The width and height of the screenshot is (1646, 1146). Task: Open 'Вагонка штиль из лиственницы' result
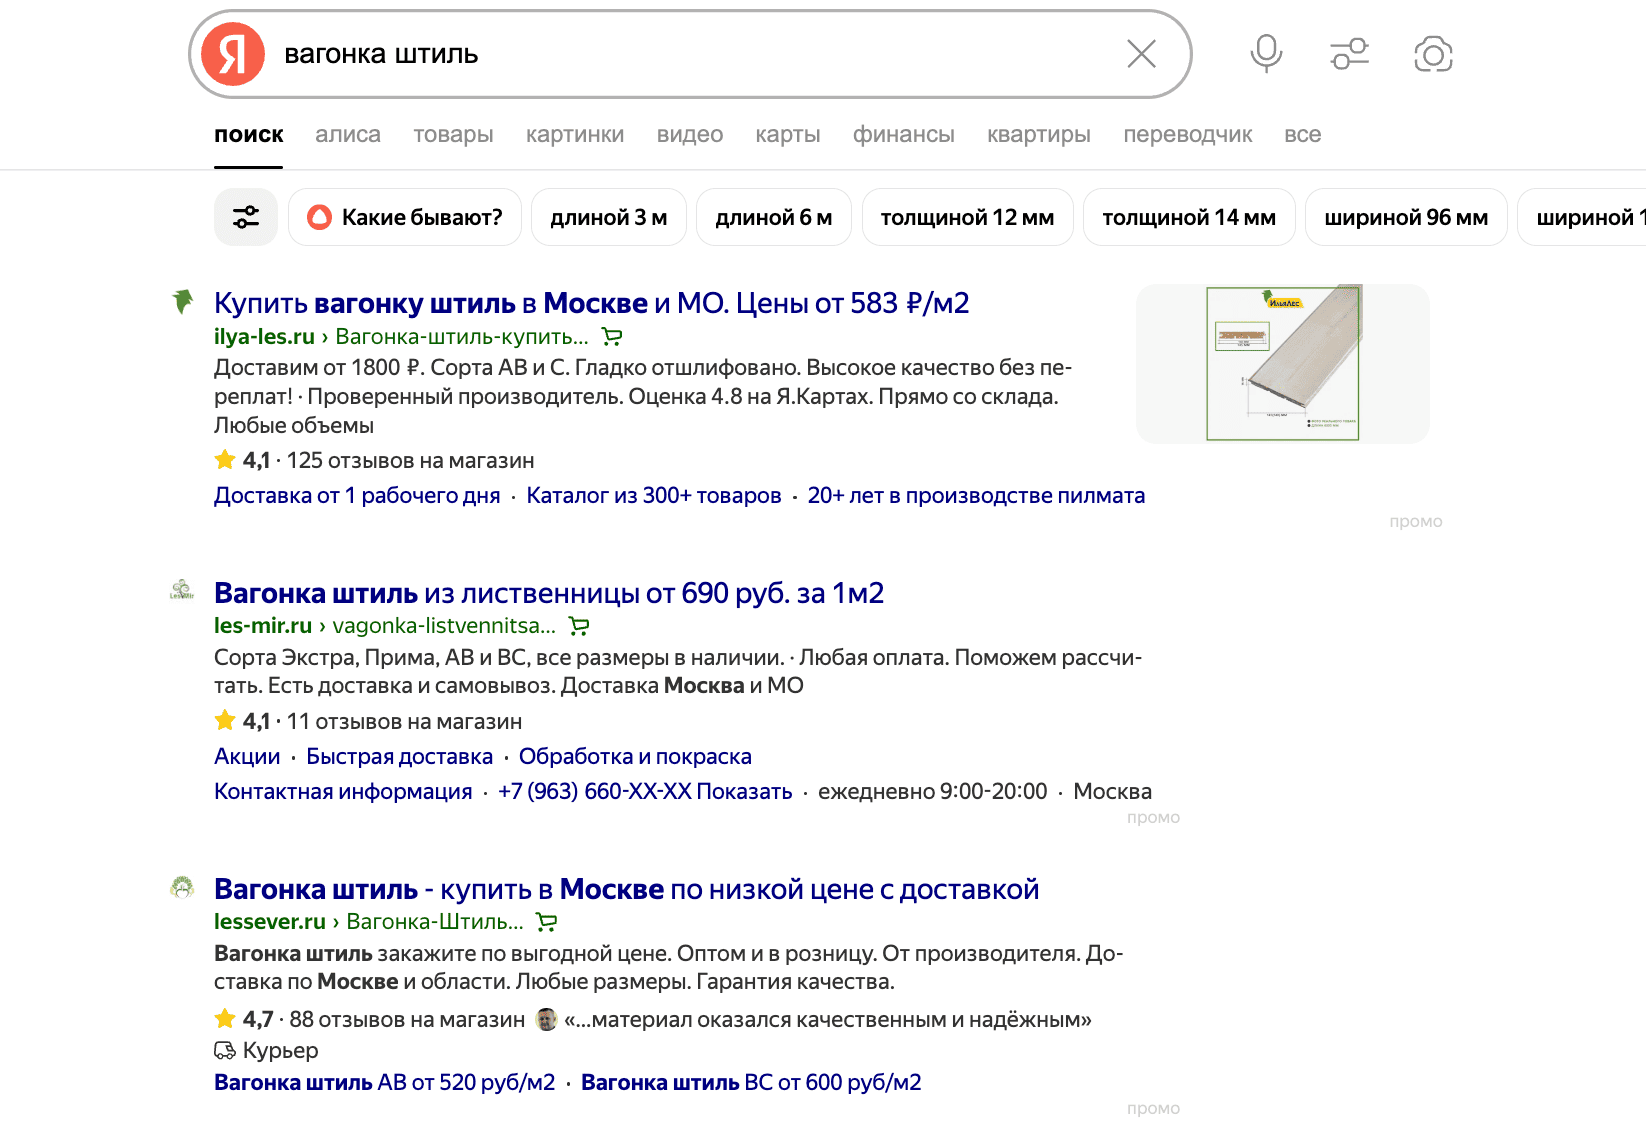pos(549,593)
